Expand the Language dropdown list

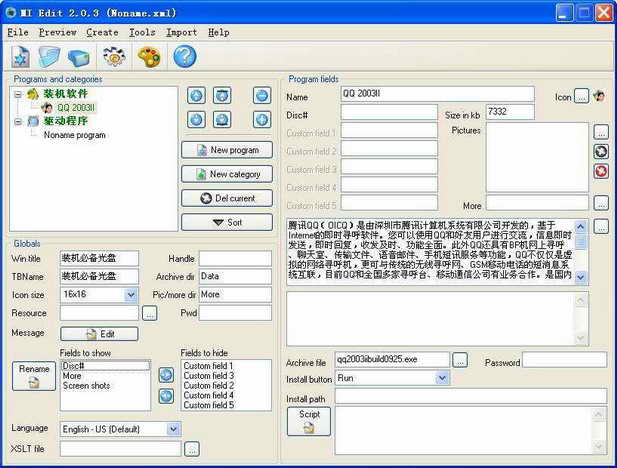[x=174, y=429]
